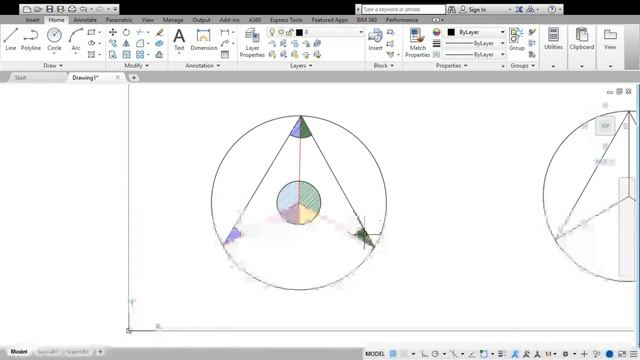Select the Explode tool in Modify panel
Image resolution: width=640 pixels, height=360 pixels.
point(160,43)
